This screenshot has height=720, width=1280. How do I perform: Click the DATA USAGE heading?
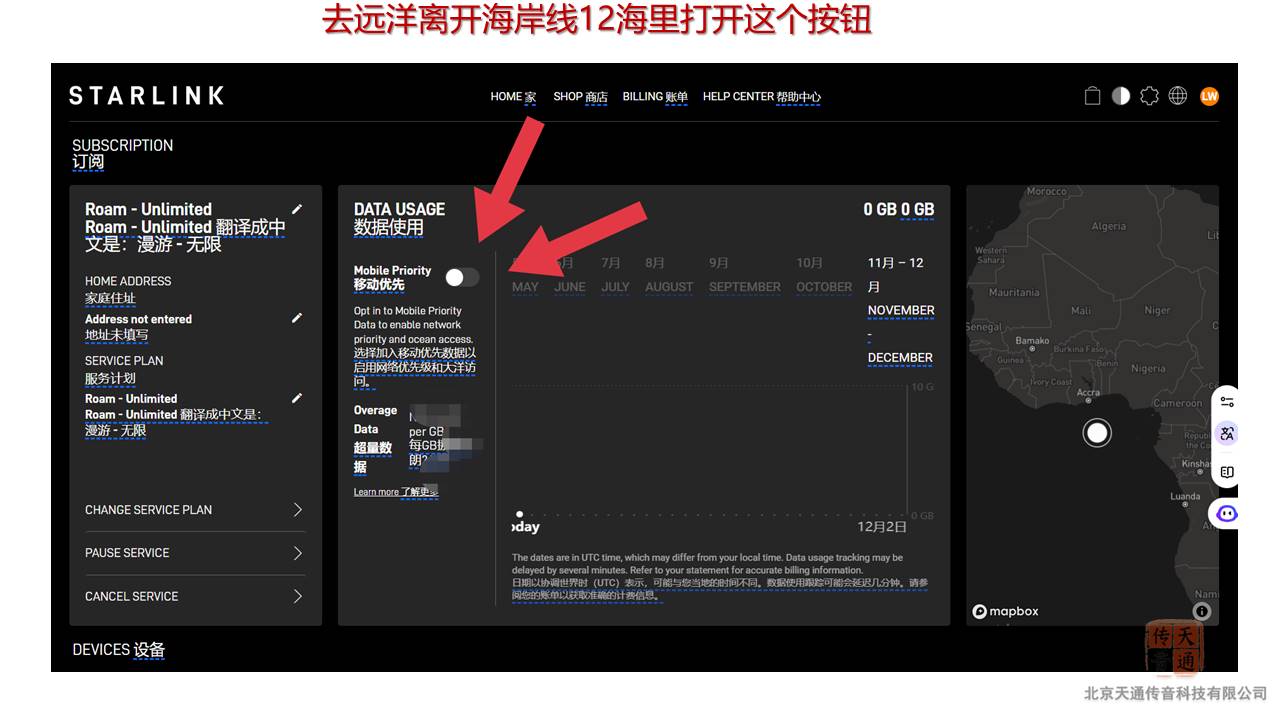point(399,209)
